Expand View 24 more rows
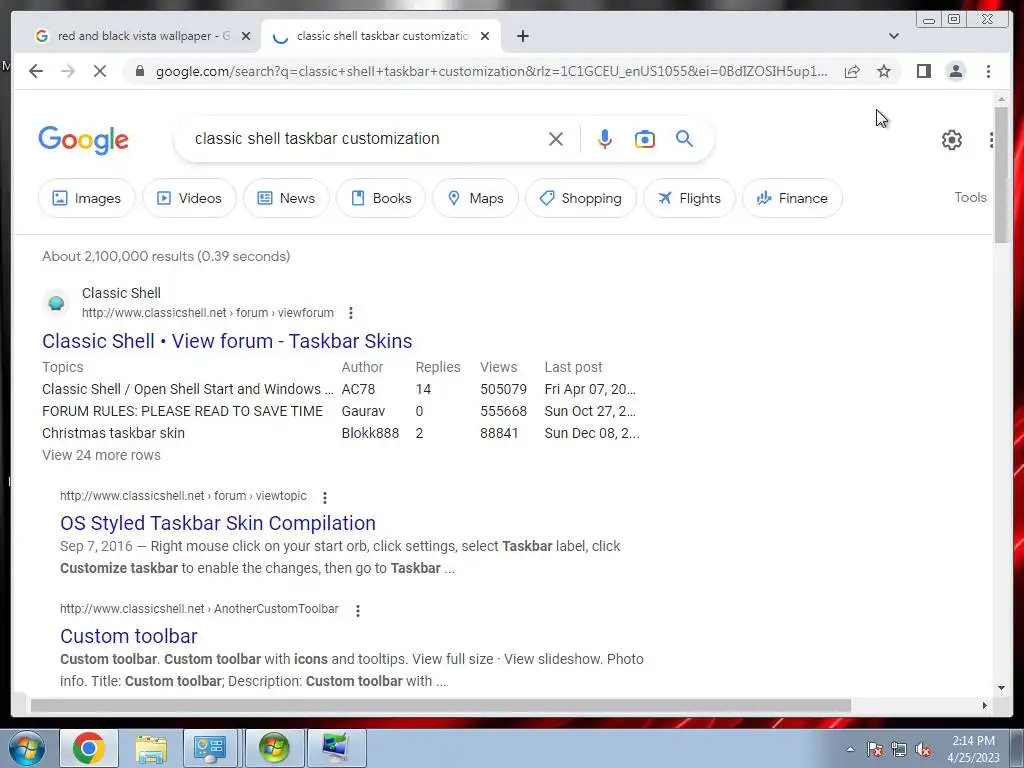The width and height of the screenshot is (1024, 768). tap(101, 455)
